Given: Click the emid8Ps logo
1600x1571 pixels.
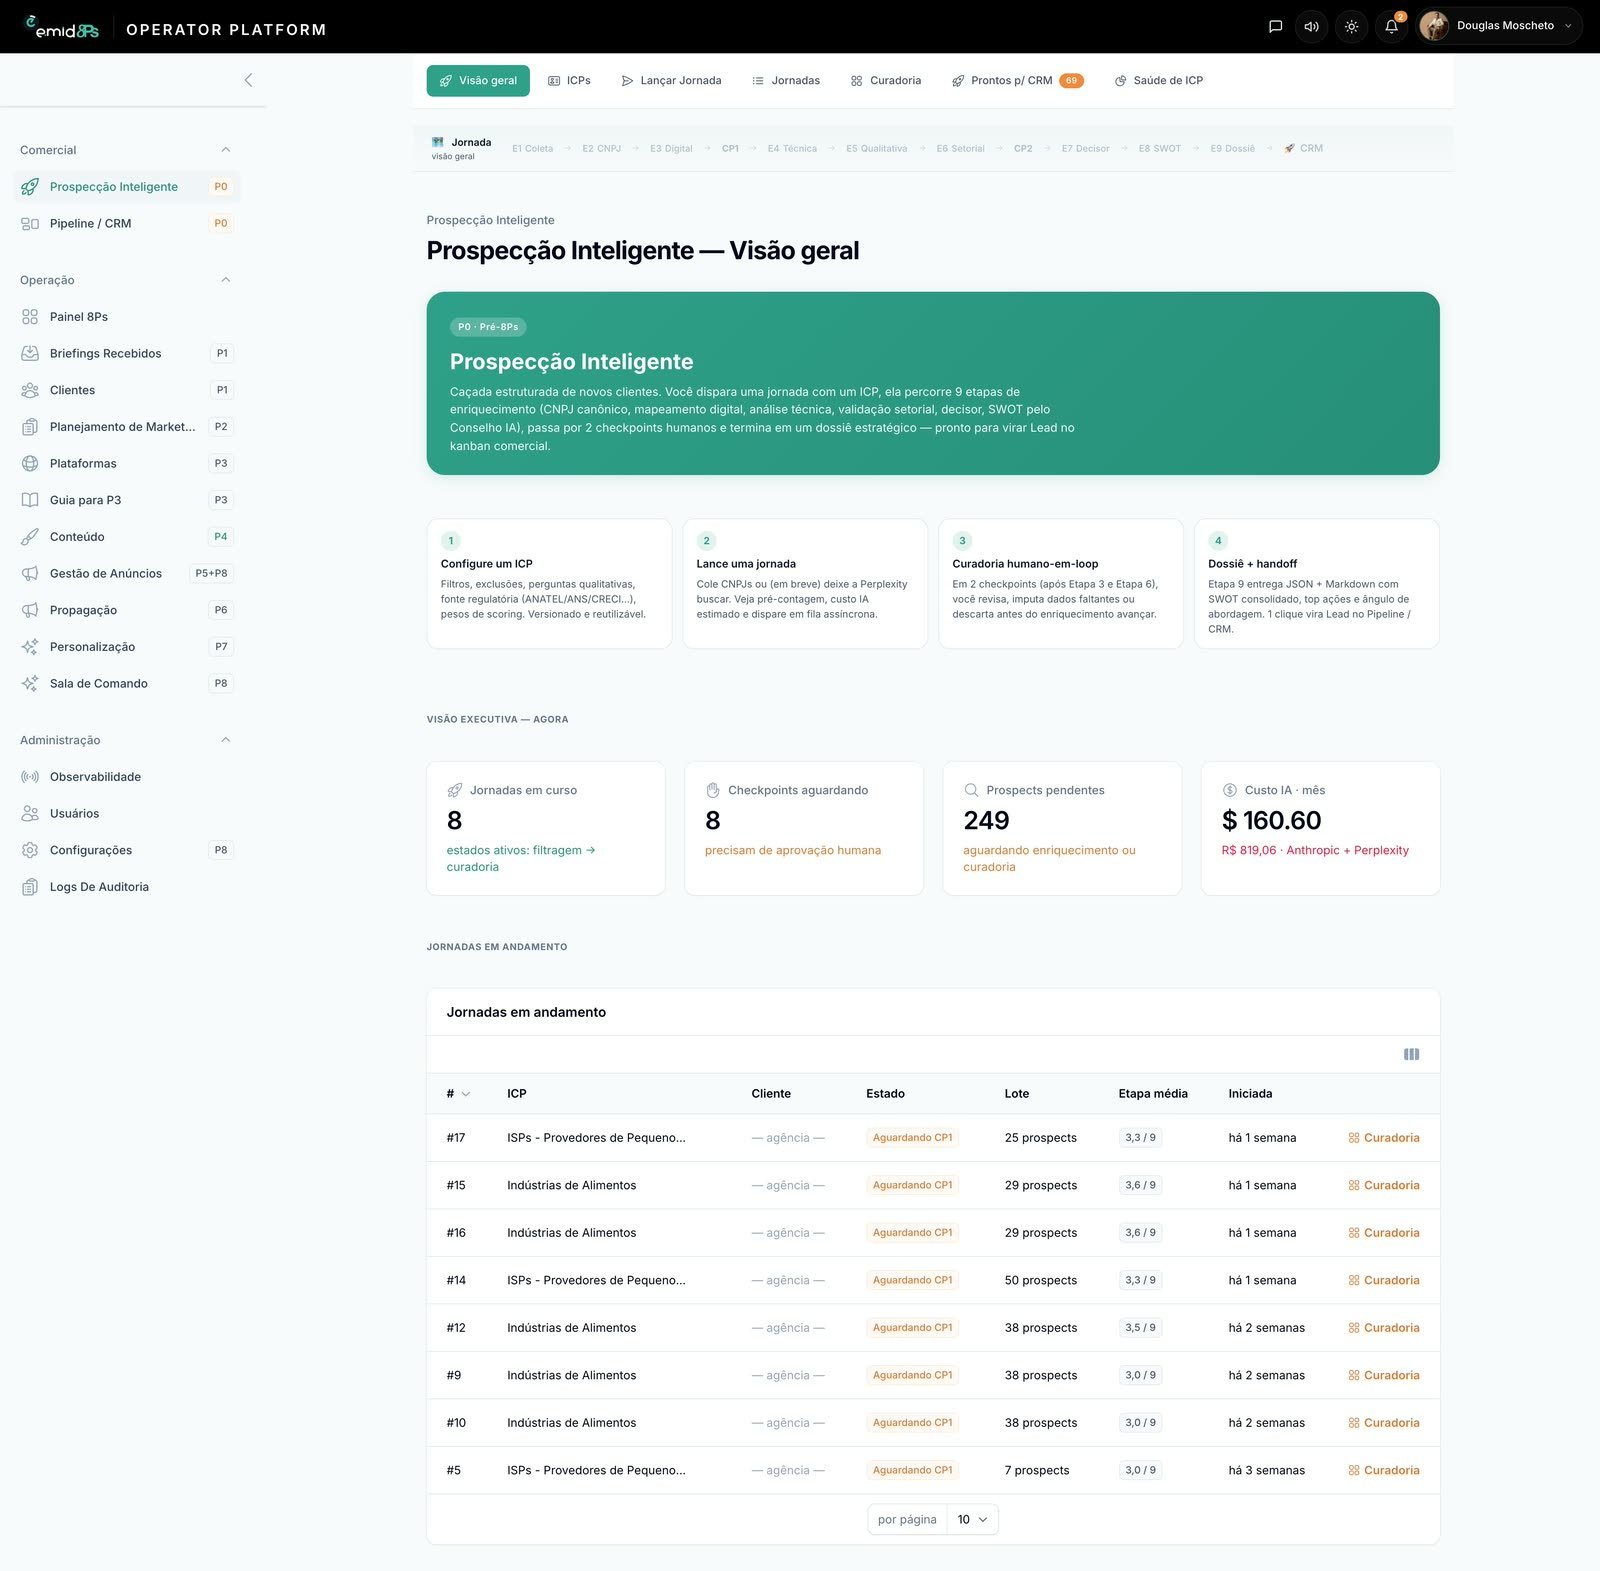Looking at the screenshot, I should pos(62,28).
